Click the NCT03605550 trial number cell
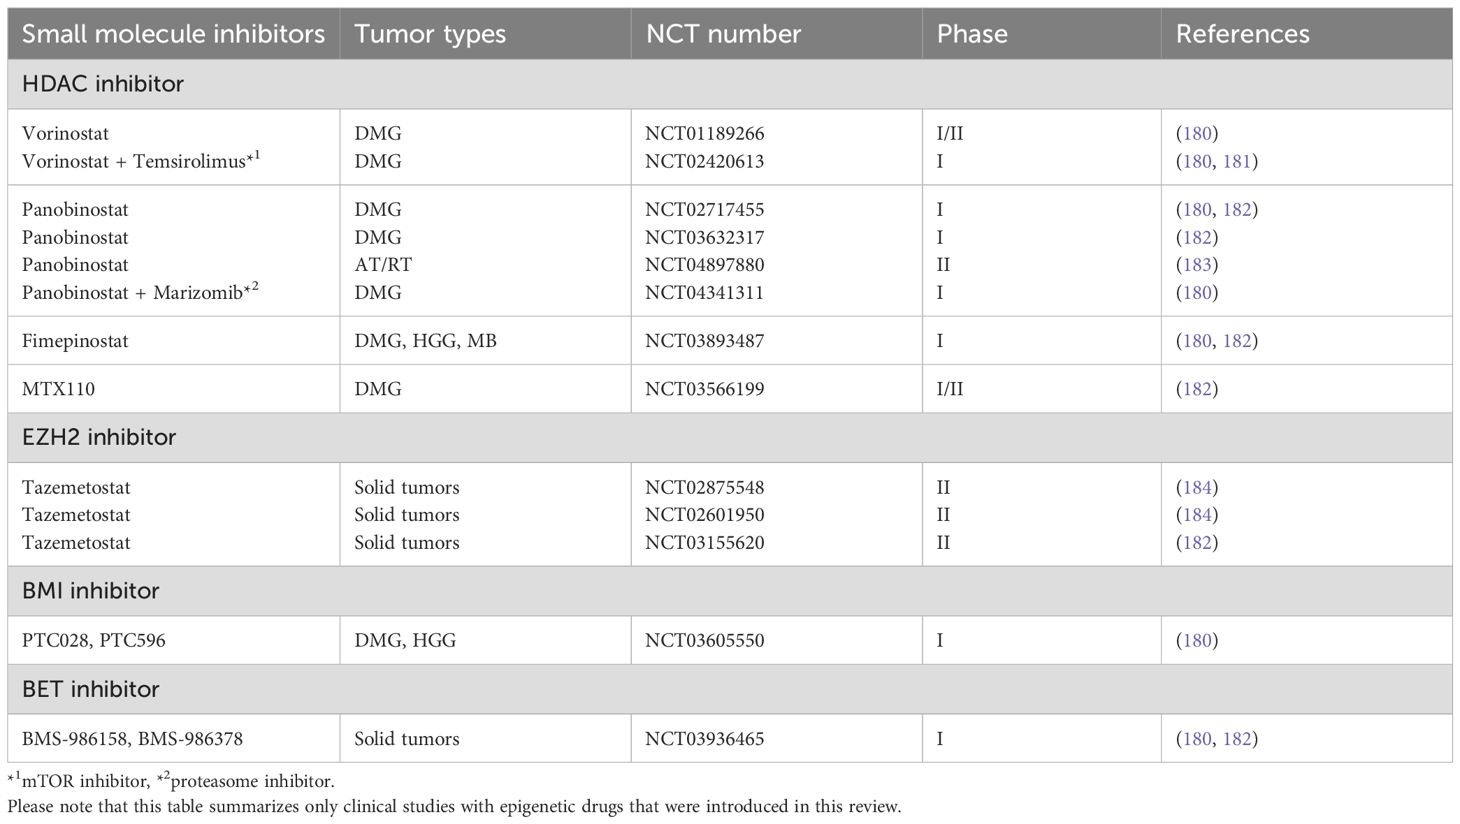Image resolution: width=1460 pixels, height=824 pixels. [704, 641]
